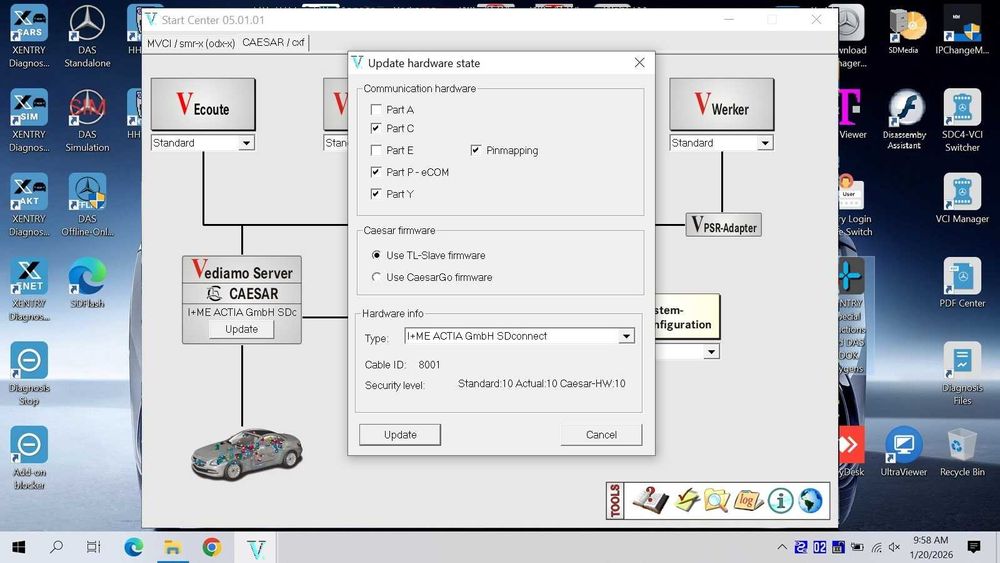Expand Werker Standard dropdown
The image size is (1000, 563).
click(765, 143)
